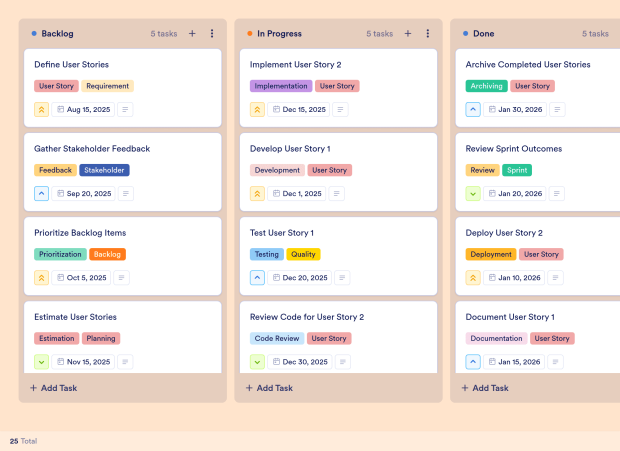Select the orange Backlog tag
The width and height of the screenshot is (620, 451).
[x=107, y=255]
